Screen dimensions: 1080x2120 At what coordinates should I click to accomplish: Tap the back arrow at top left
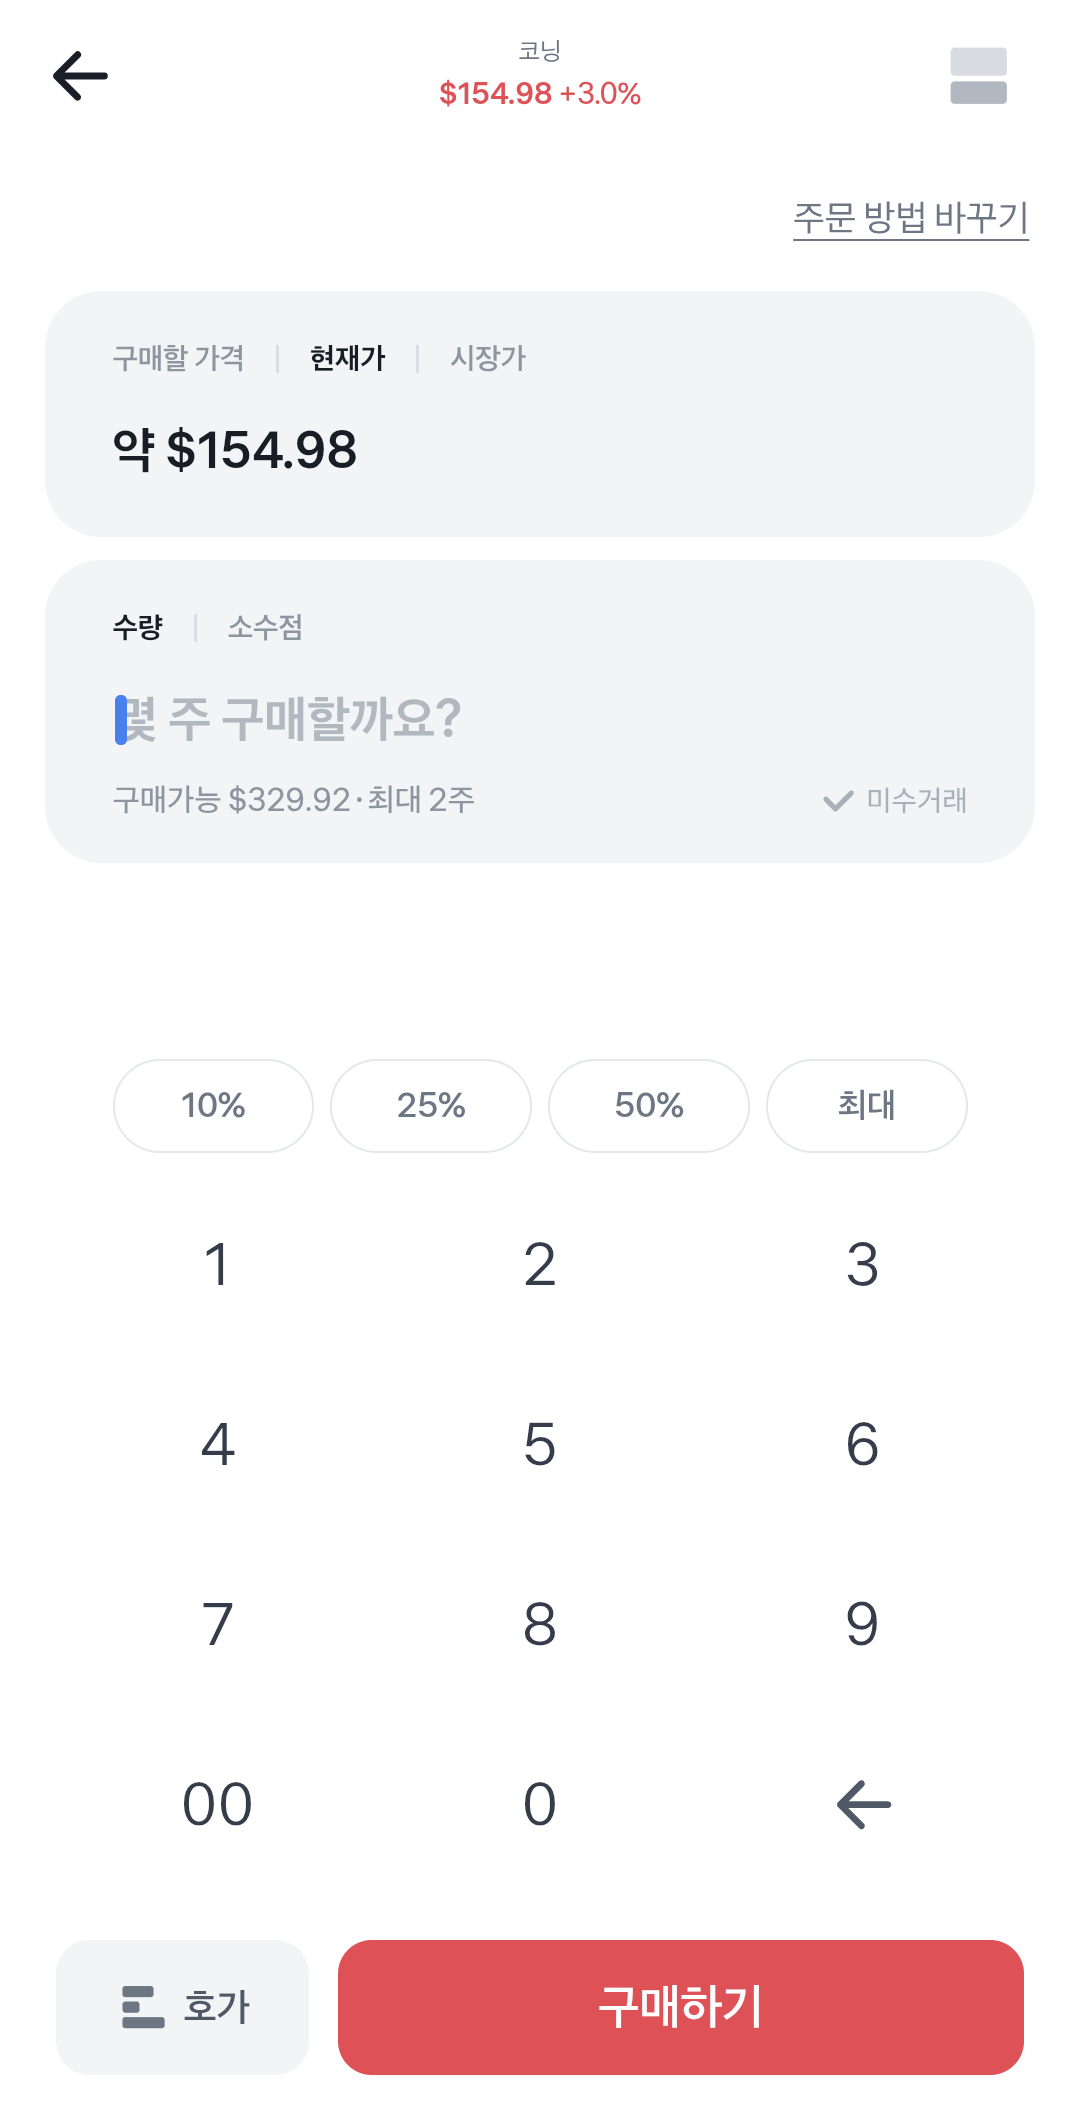(x=80, y=76)
